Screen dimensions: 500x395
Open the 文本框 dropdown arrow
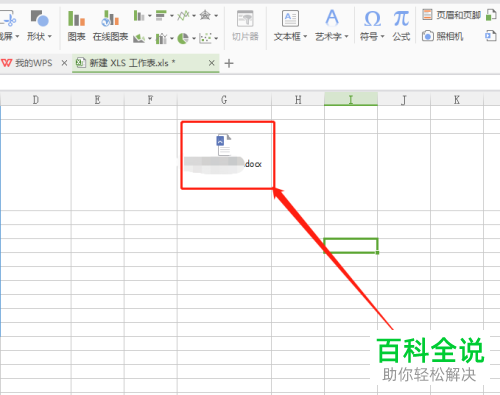[305, 36]
